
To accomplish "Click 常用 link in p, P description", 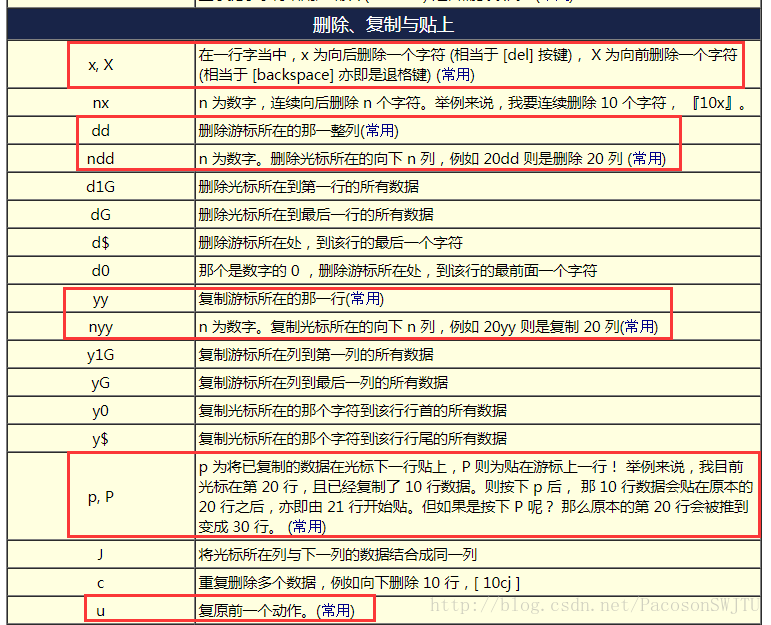I will point(307,527).
